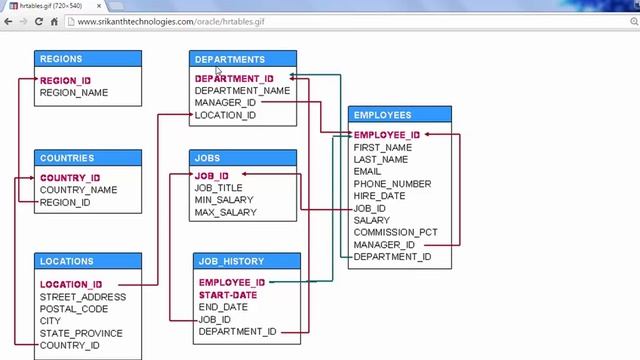Image resolution: width=640 pixels, height=360 pixels.
Task: Click POSTAL_CODE in the LOCATIONS table
Action: pyautogui.click(x=74, y=309)
